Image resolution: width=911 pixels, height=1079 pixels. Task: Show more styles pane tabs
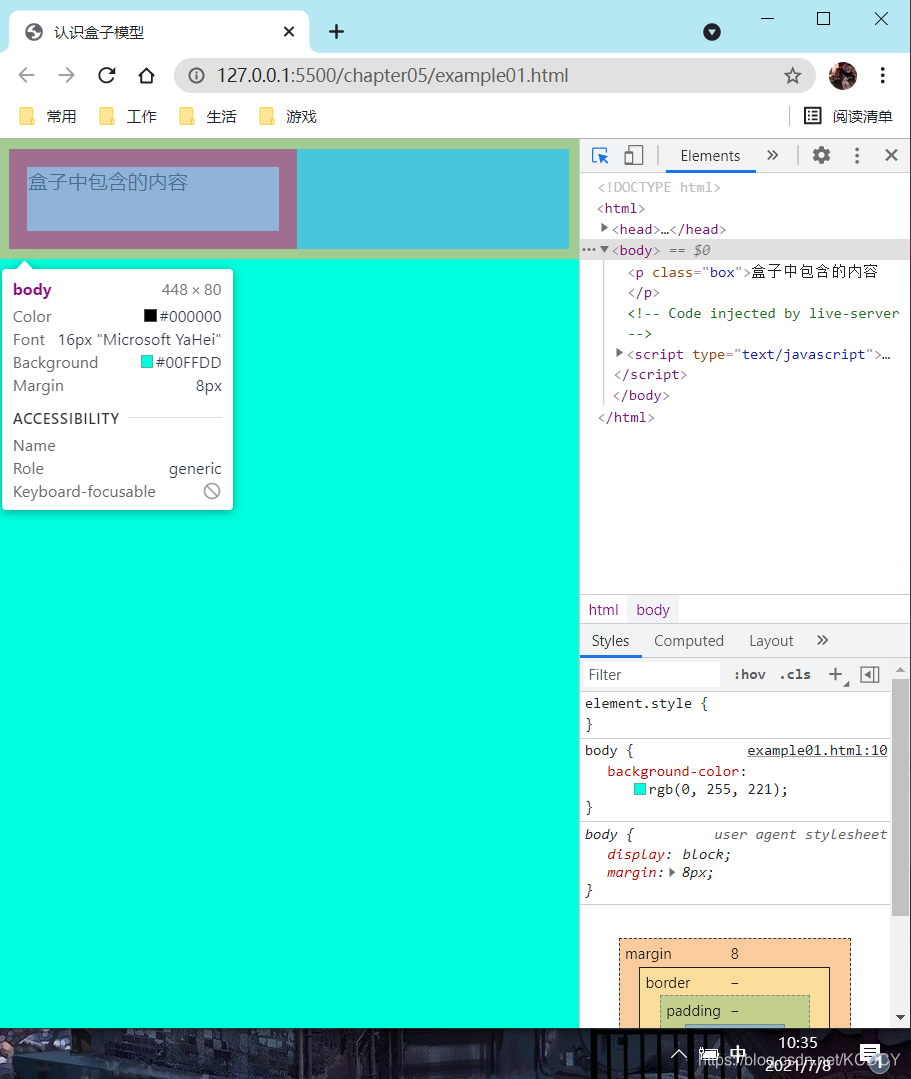[822, 641]
